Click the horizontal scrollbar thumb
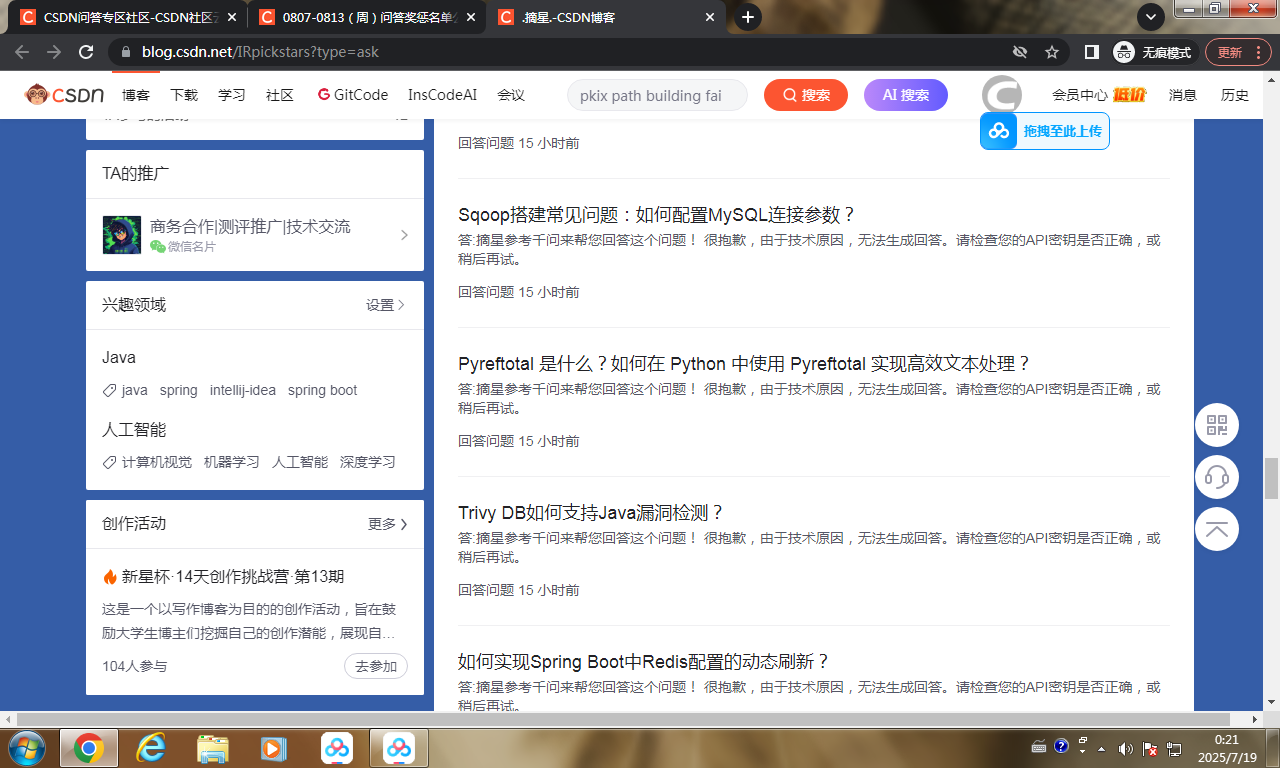This screenshot has width=1280, height=768. [623, 719]
